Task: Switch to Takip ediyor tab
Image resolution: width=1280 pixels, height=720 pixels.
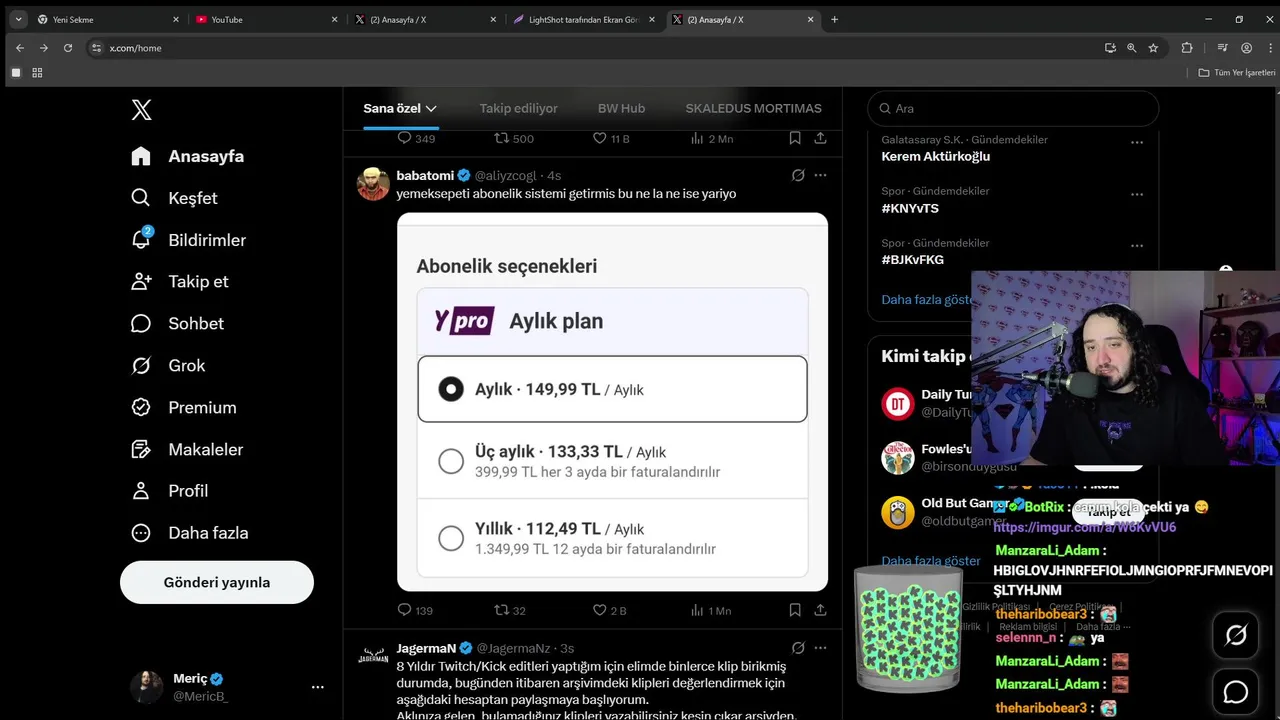Action: point(518,108)
